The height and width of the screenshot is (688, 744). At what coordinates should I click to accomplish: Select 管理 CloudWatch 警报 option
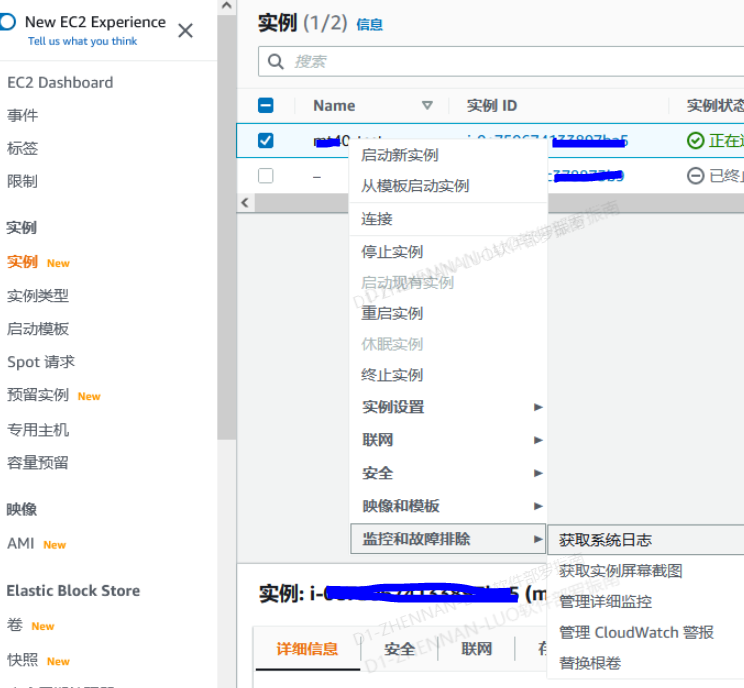(x=636, y=632)
